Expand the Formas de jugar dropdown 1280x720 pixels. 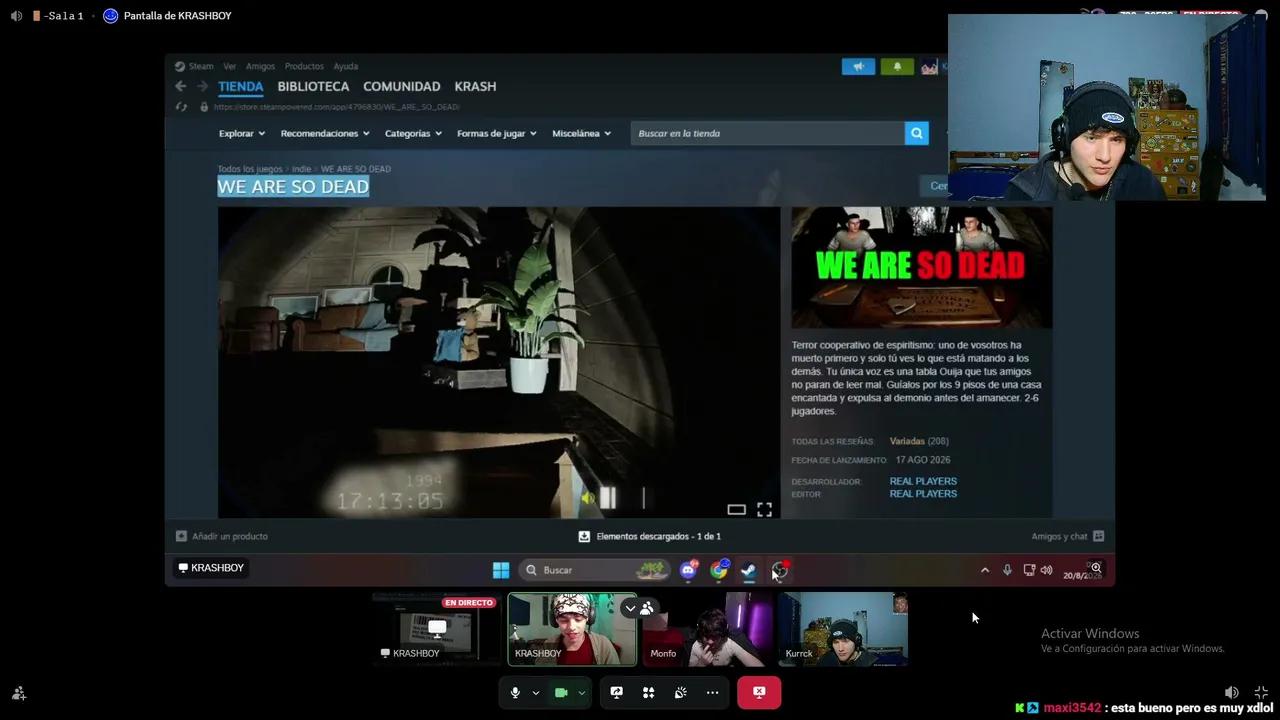pyautogui.click(x=496, y=133)
